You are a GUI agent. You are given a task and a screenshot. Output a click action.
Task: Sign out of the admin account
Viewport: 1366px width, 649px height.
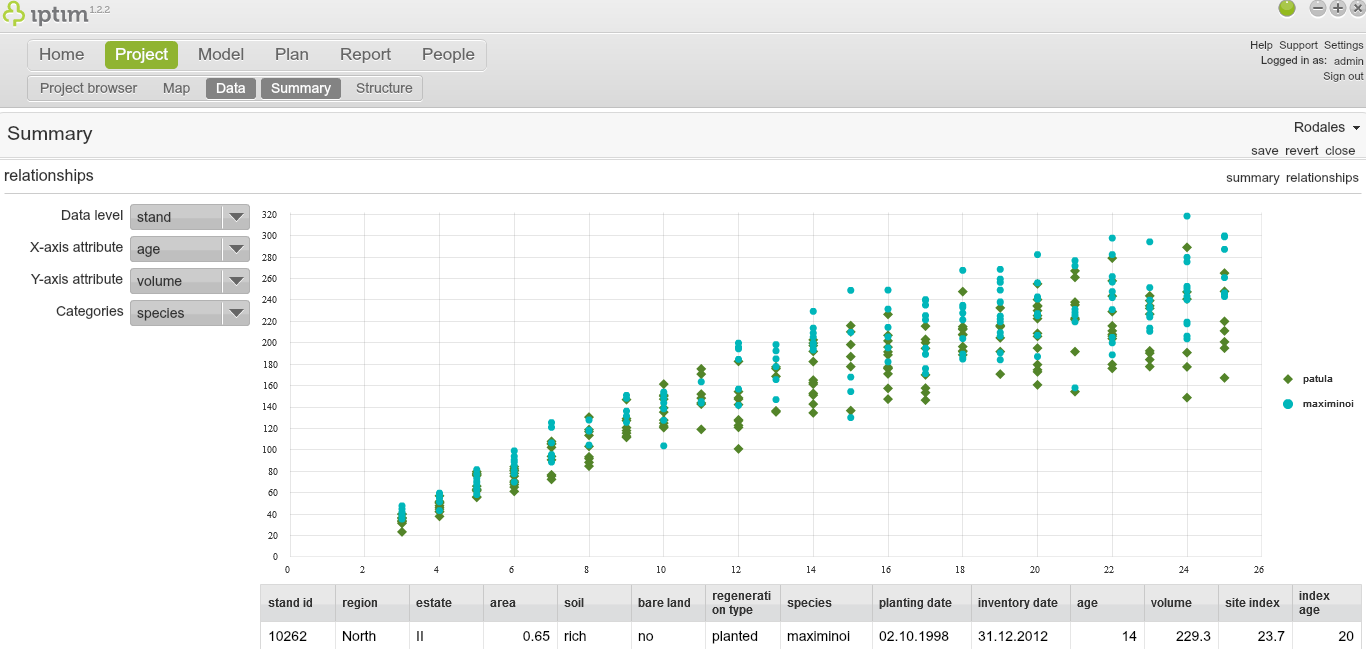coord(1342,76)
